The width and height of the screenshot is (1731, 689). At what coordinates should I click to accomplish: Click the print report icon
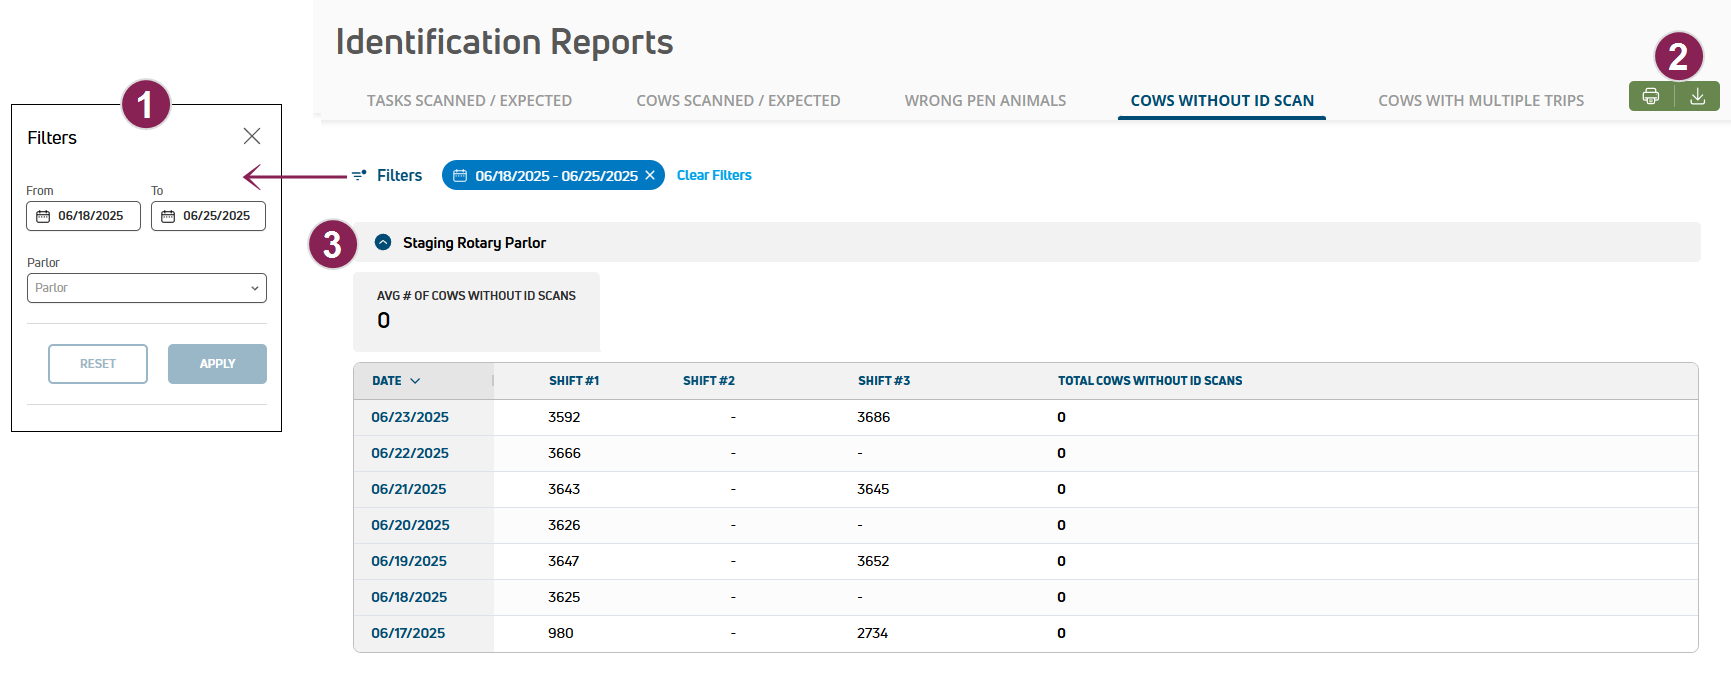(1651, 96)
